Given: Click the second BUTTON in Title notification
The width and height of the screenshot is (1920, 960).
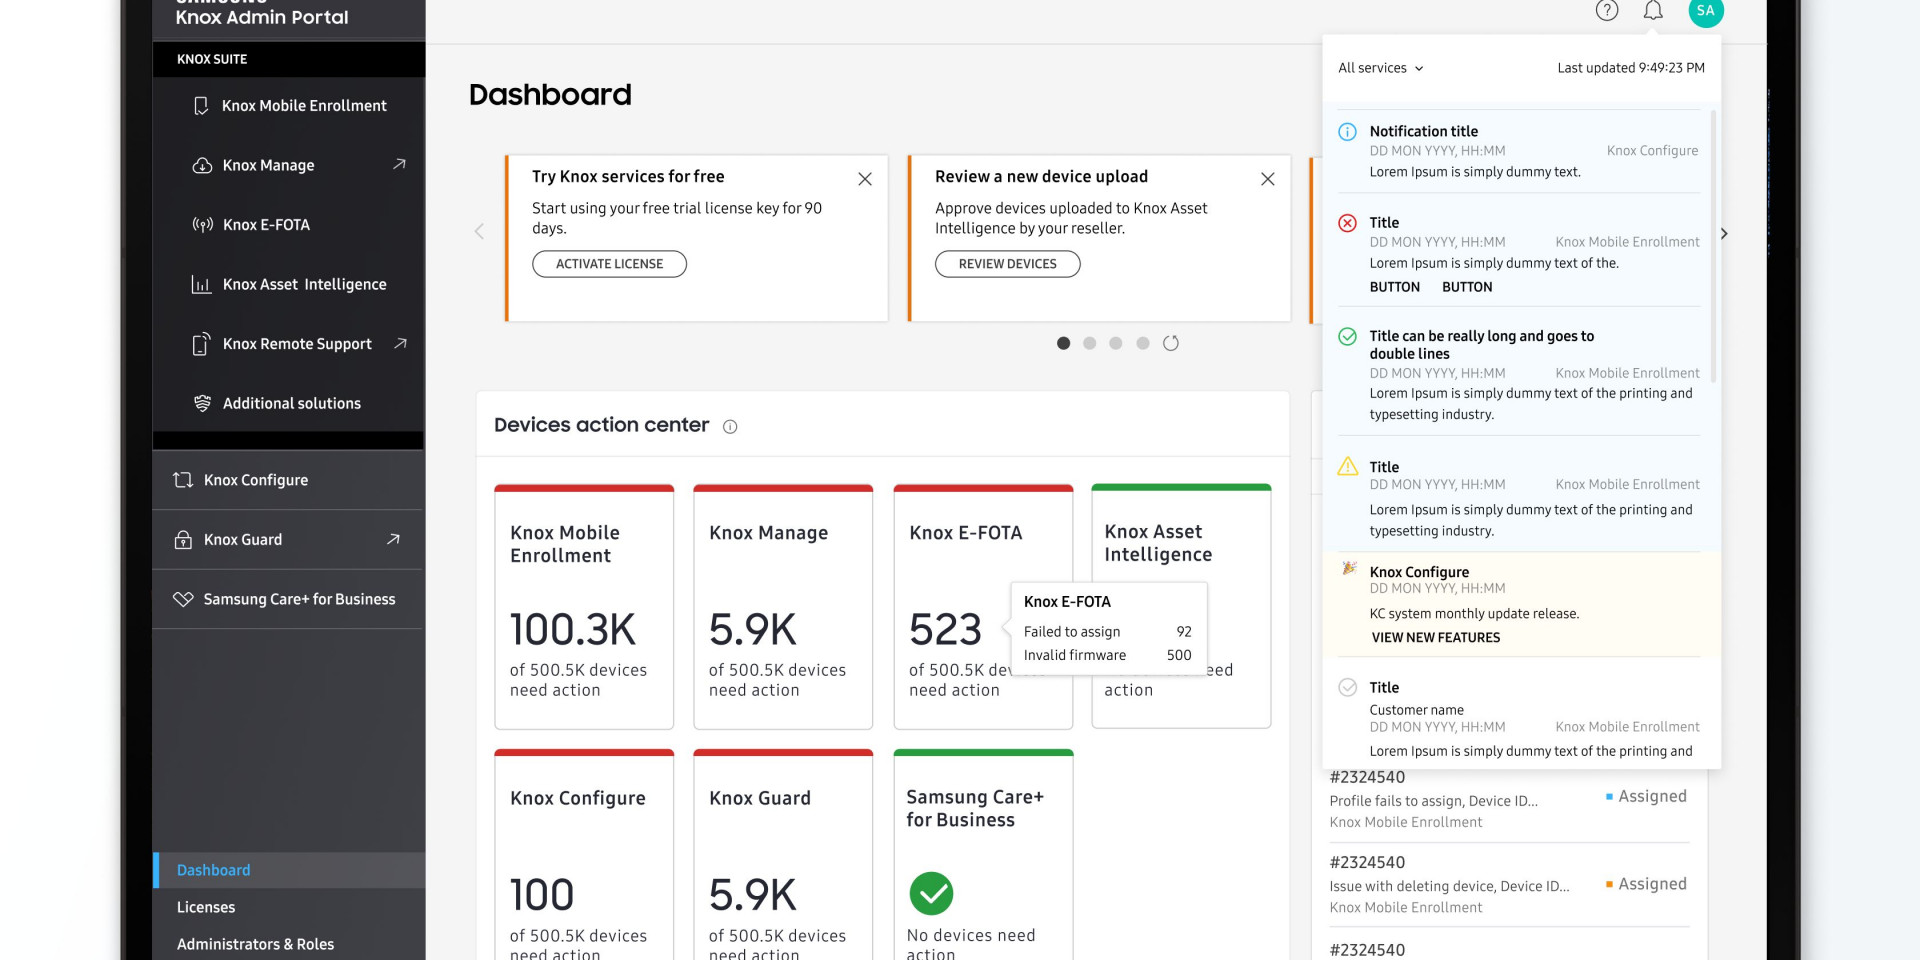Looking at the screenshot, I should (x=1467, y=287).
